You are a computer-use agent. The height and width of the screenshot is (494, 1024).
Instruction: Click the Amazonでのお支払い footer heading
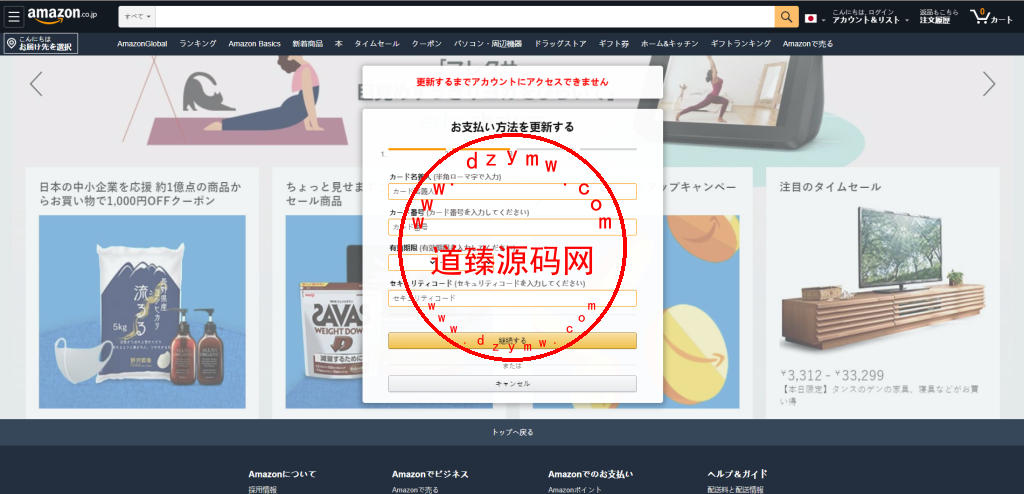click(x=590, y=474)
